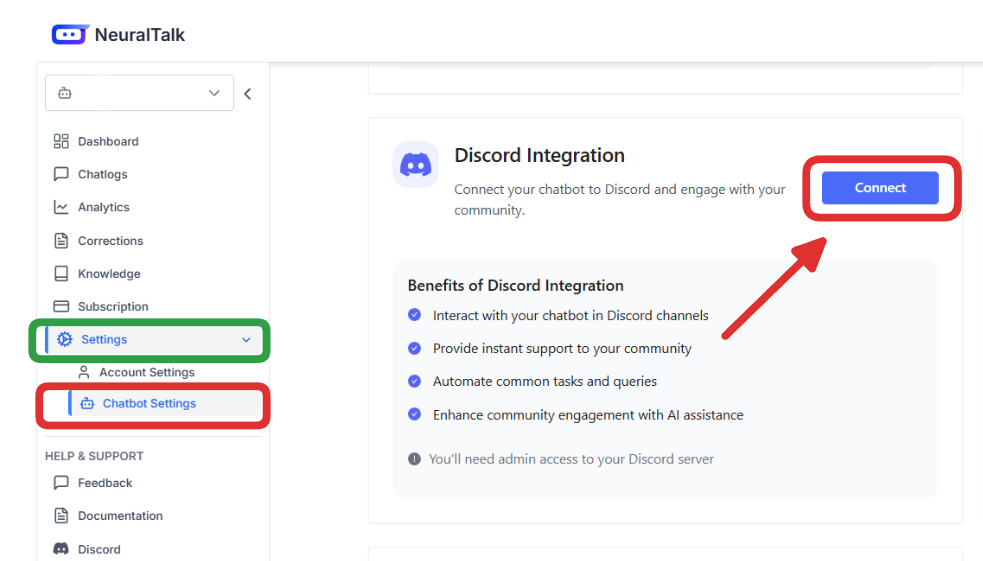Click the Settings gear icon

(65, 339)
